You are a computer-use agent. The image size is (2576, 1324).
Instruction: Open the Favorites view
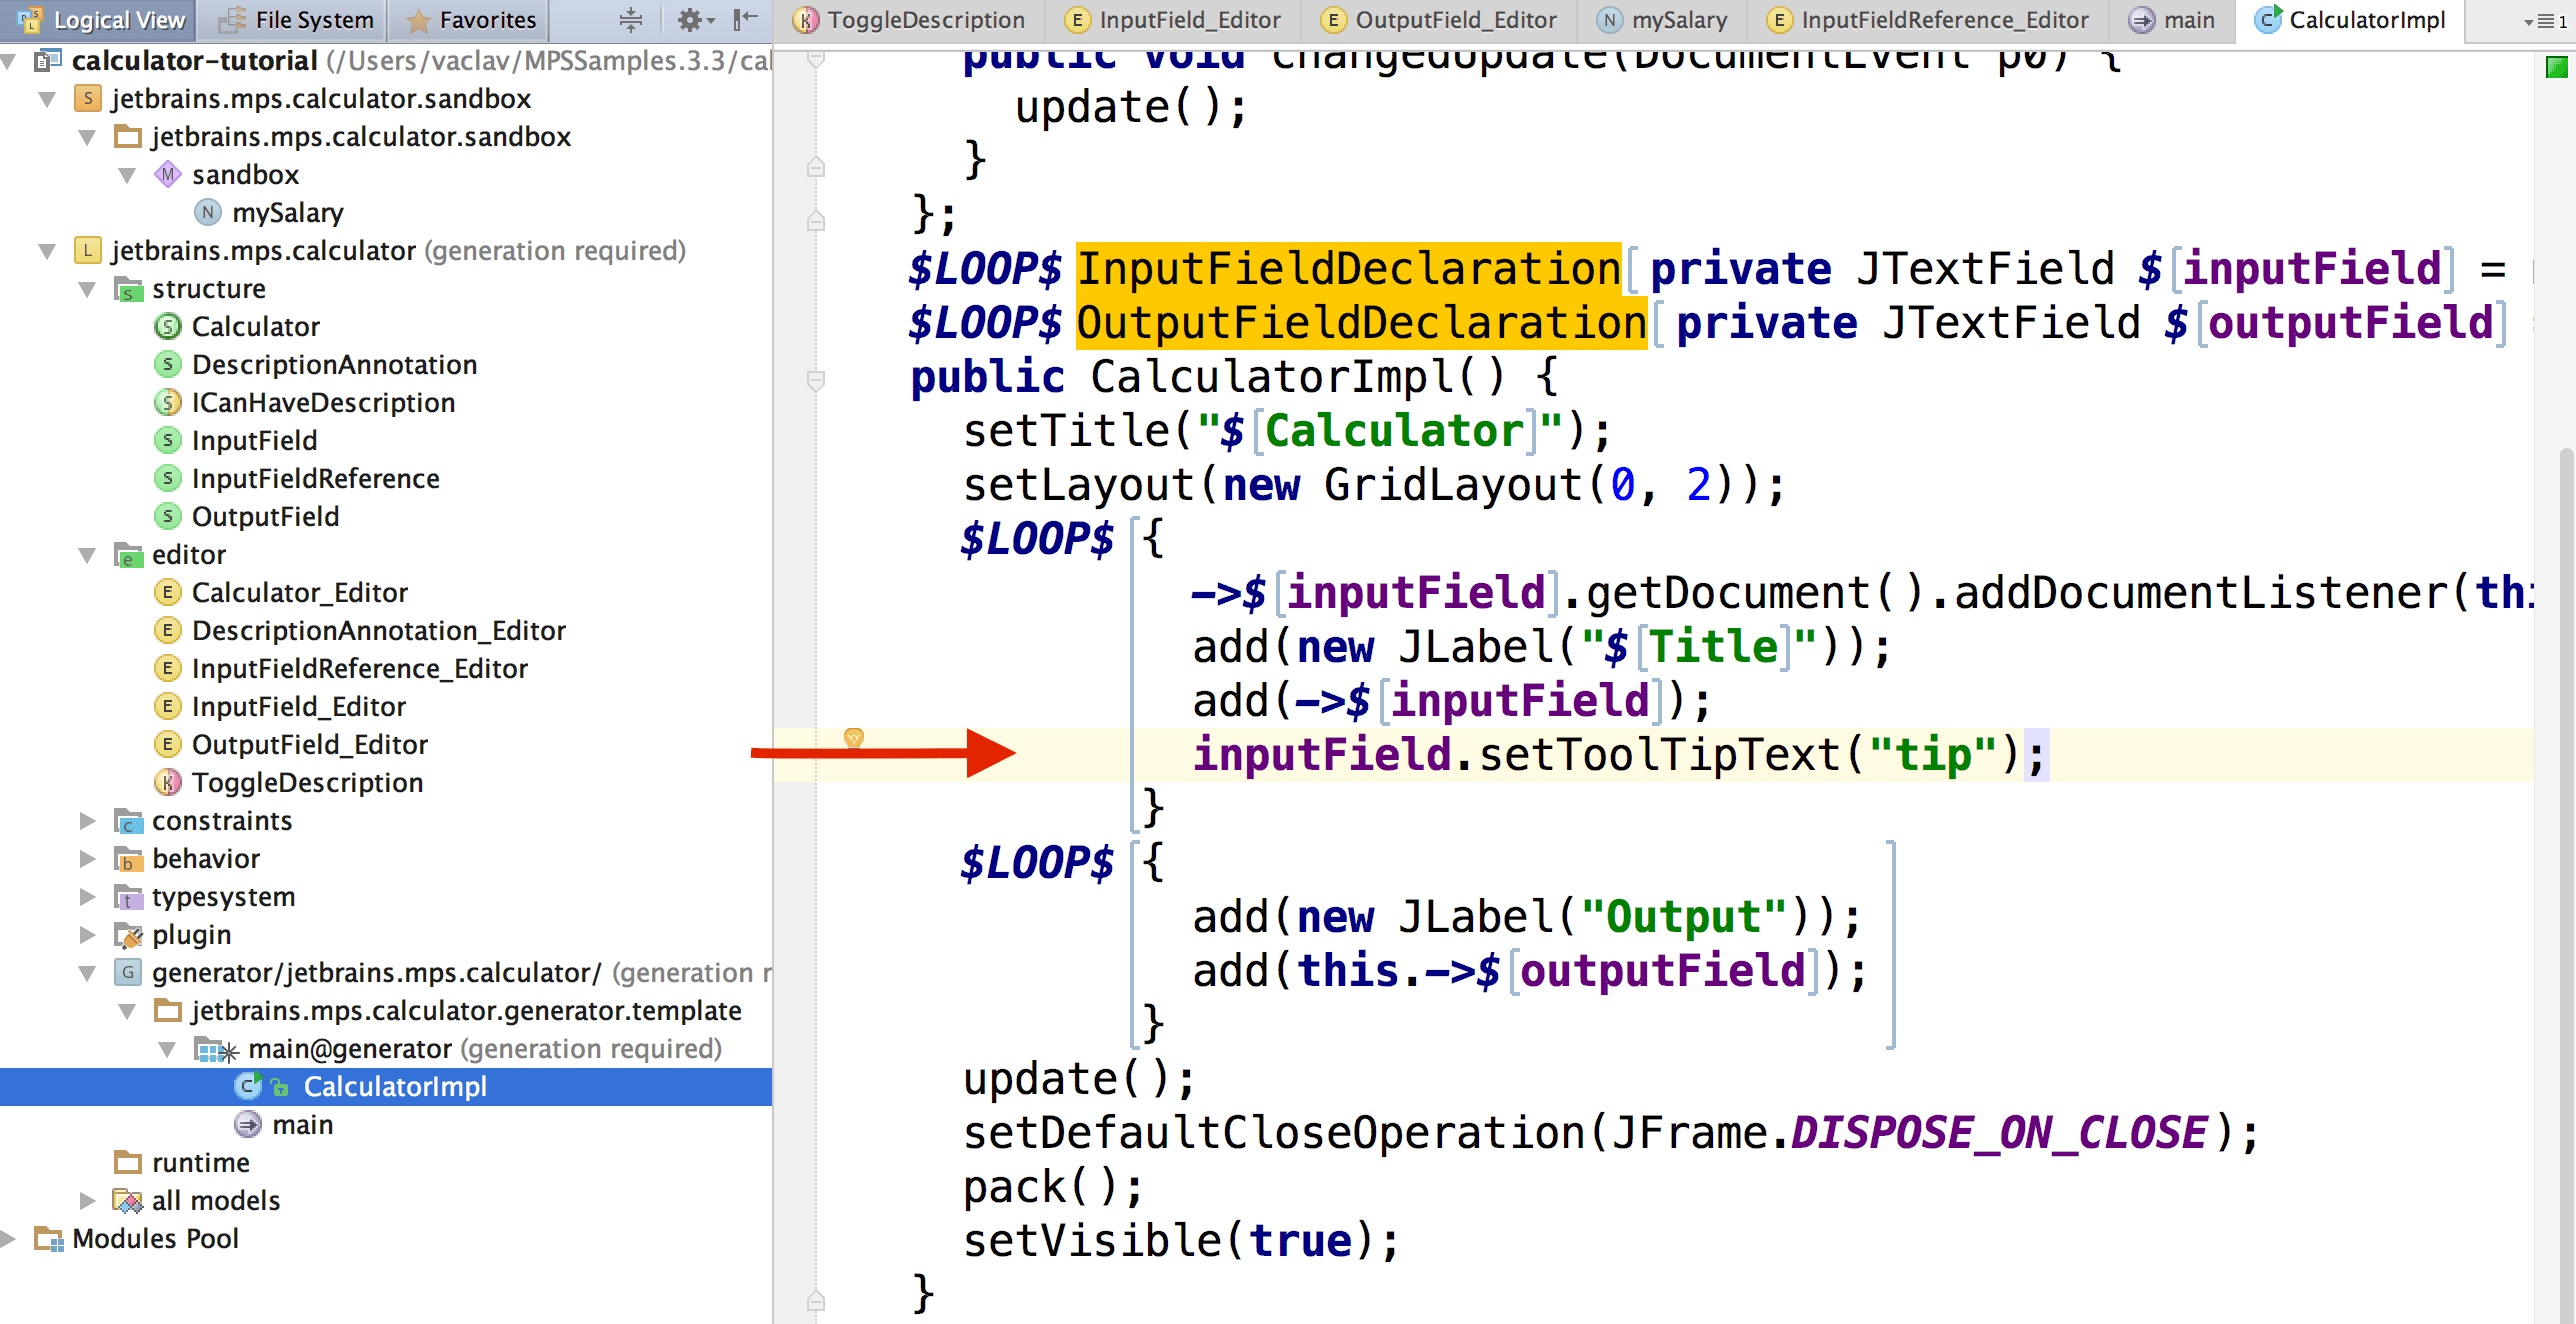(x=468, y=19)
